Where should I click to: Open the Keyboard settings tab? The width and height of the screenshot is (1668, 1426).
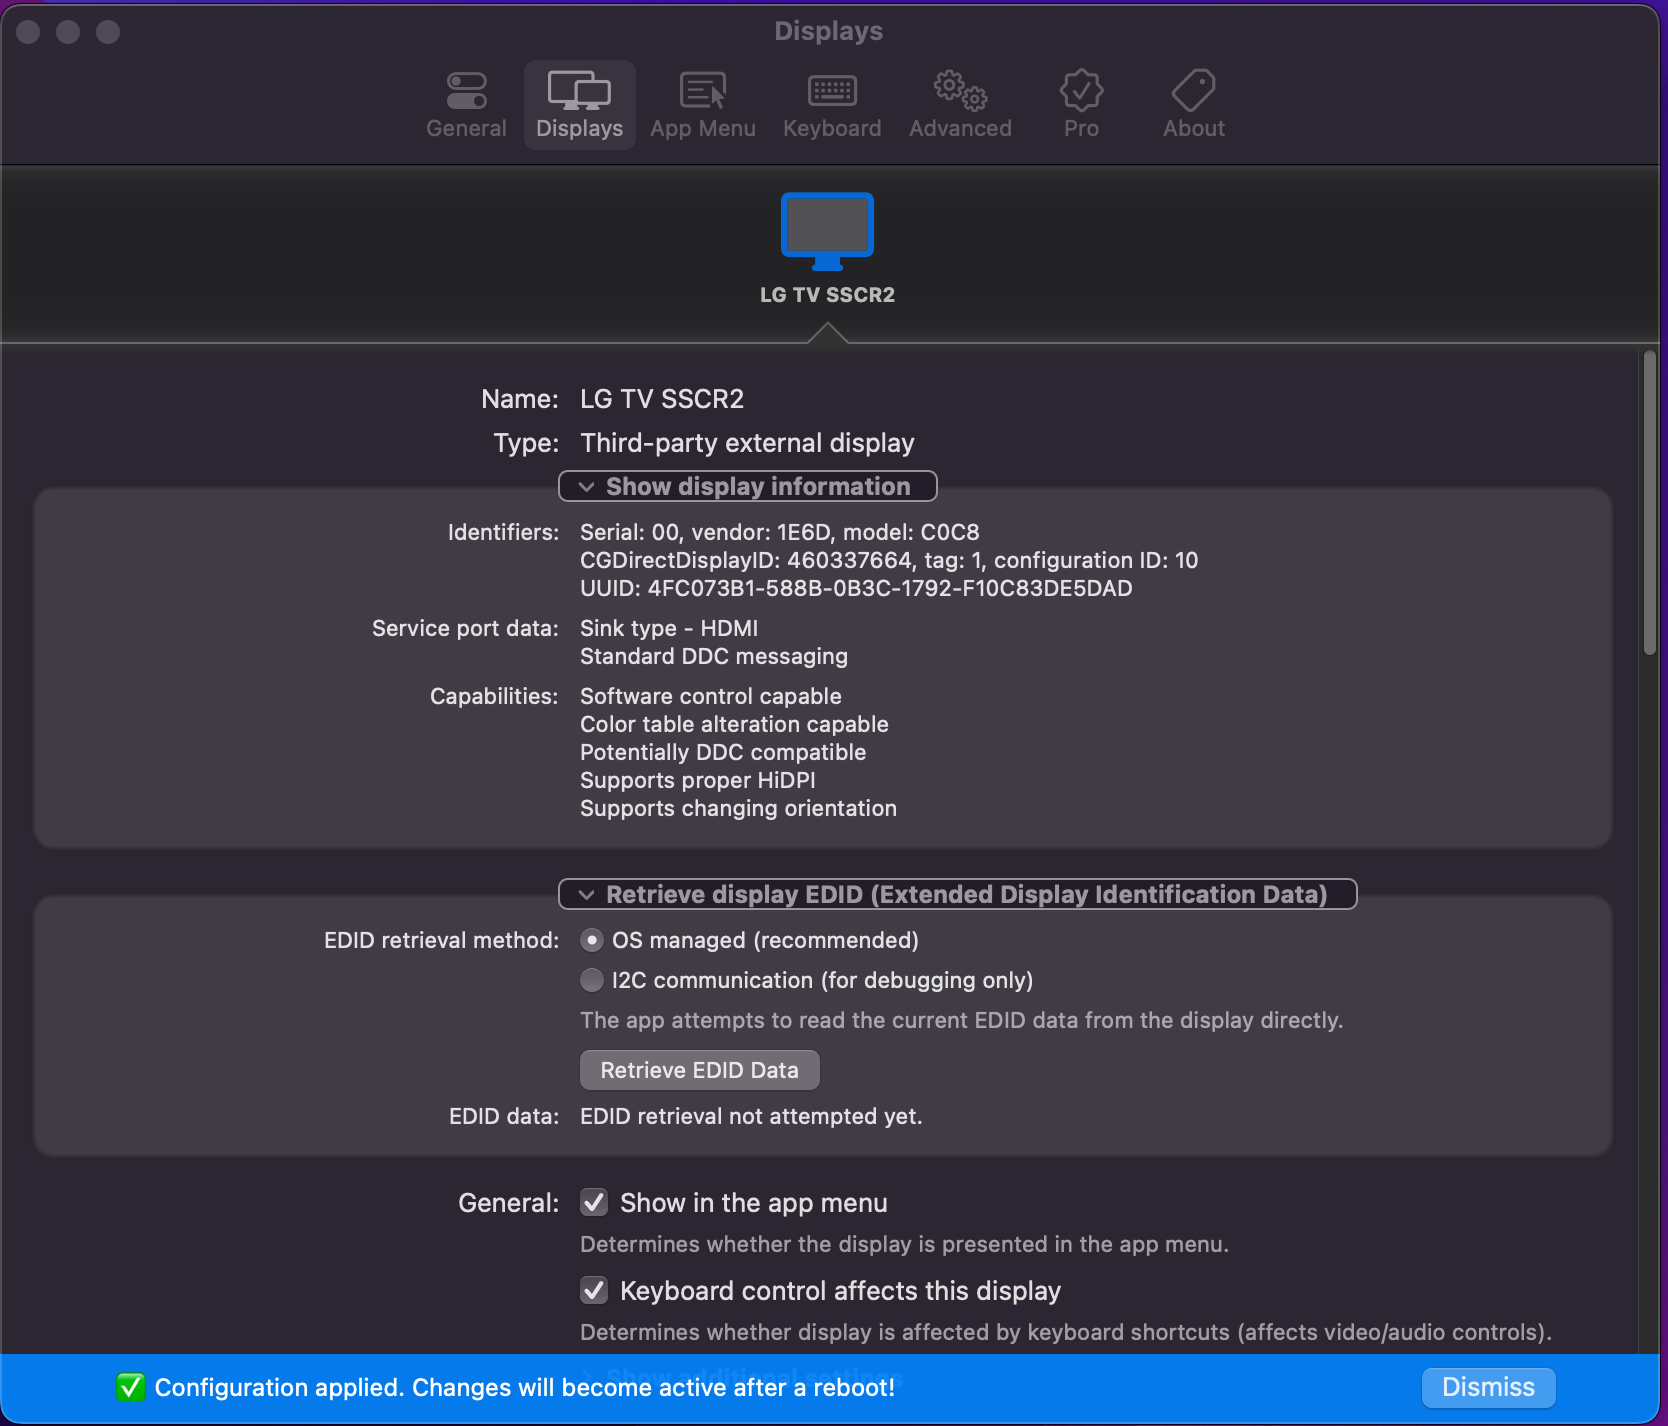[832, 105]
